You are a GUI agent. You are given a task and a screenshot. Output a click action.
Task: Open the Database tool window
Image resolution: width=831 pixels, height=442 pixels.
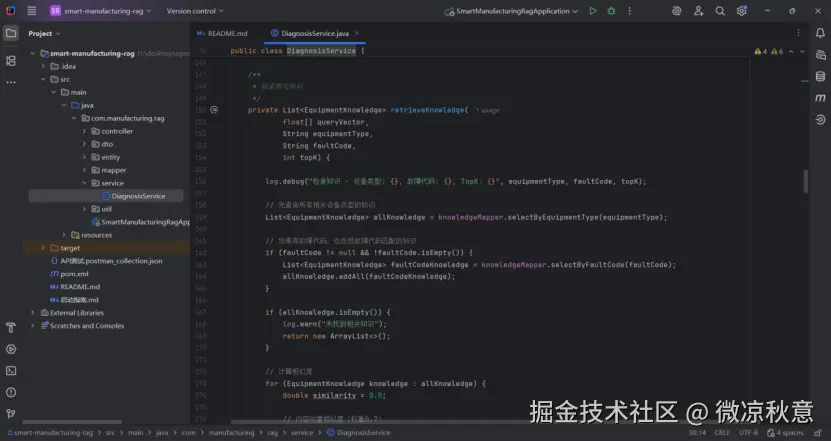pyautogui.click(x=820, y=77)
